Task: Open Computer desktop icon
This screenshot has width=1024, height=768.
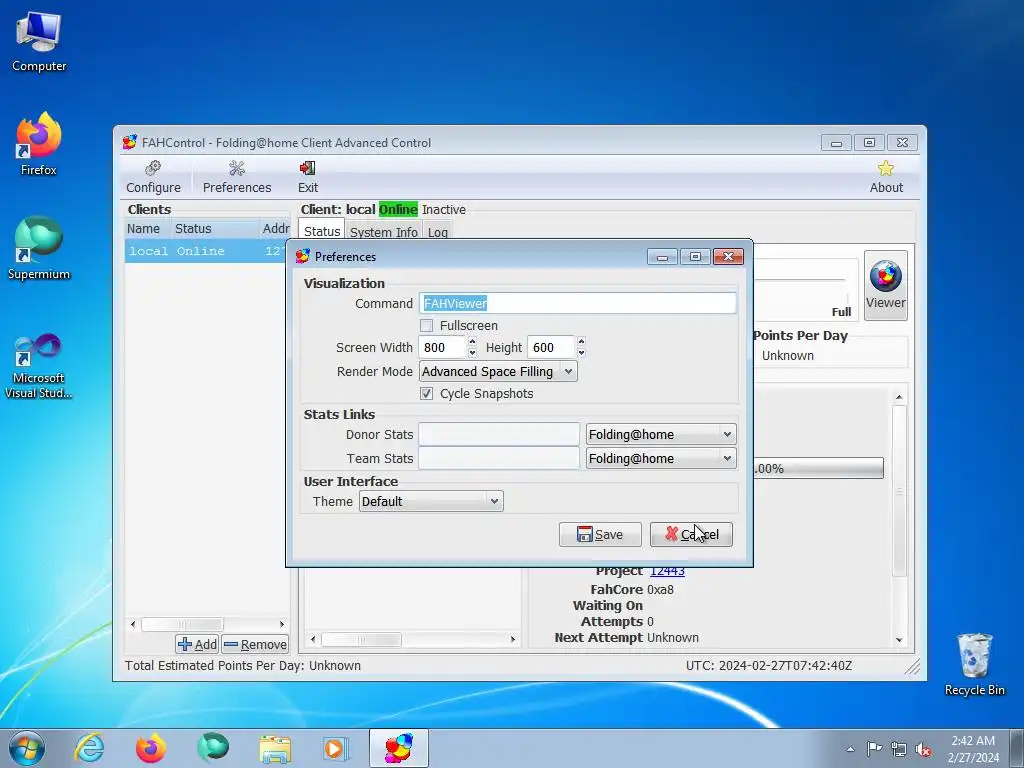Action: 39,42
